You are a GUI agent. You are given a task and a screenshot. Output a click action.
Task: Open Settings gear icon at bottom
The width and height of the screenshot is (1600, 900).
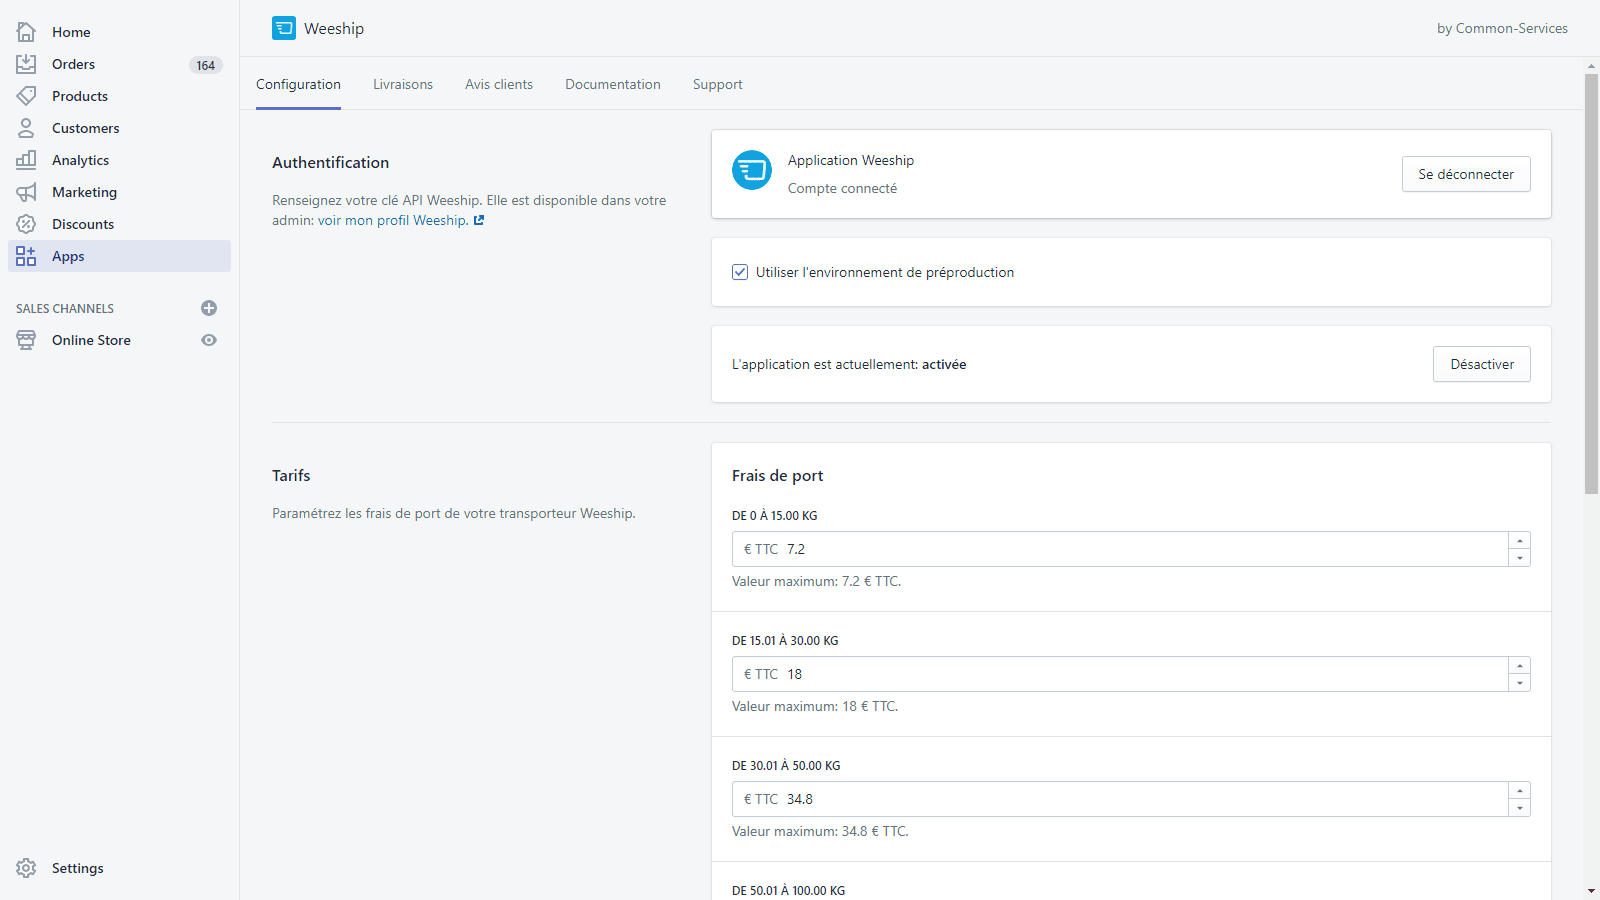tap(26, 868)
